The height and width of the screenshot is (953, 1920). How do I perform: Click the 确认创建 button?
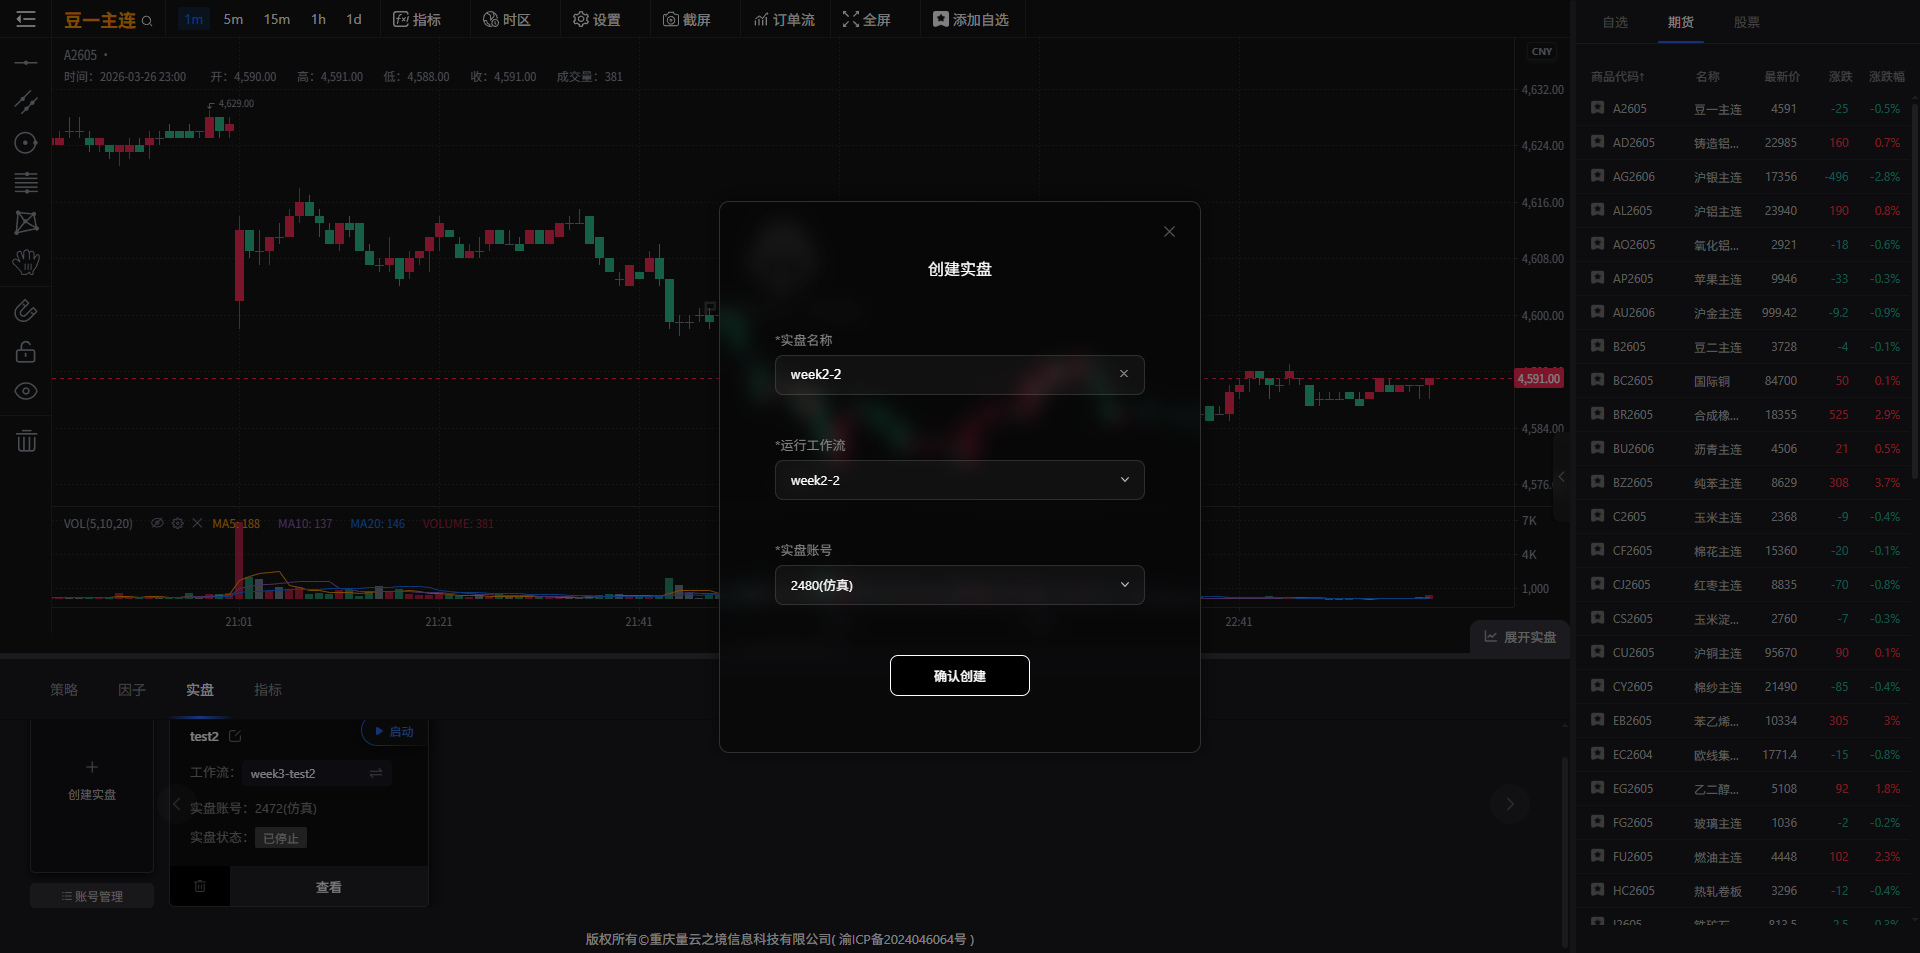click(959, 676)
